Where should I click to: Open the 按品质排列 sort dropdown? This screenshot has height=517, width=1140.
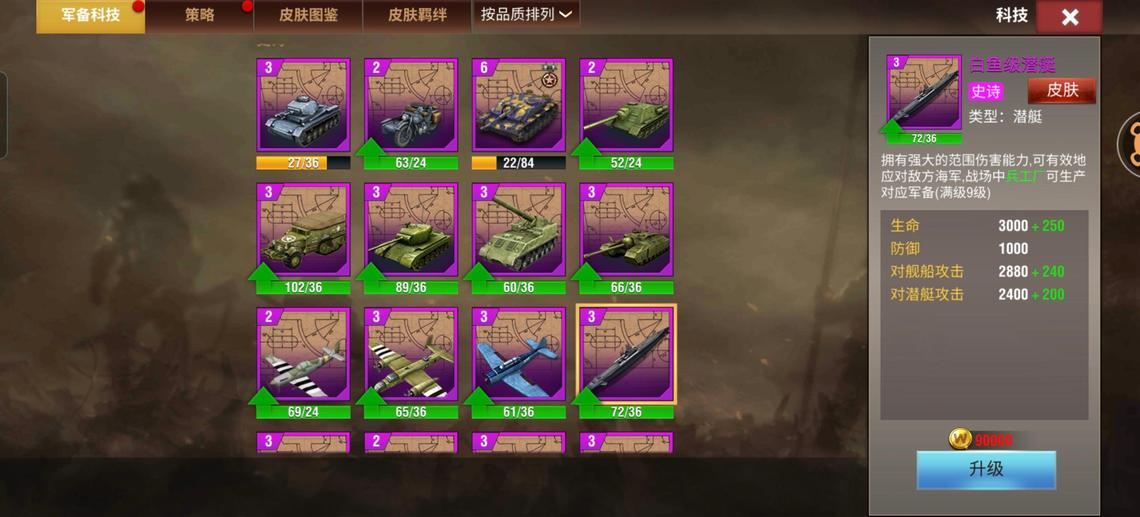(x=526, y=15)
